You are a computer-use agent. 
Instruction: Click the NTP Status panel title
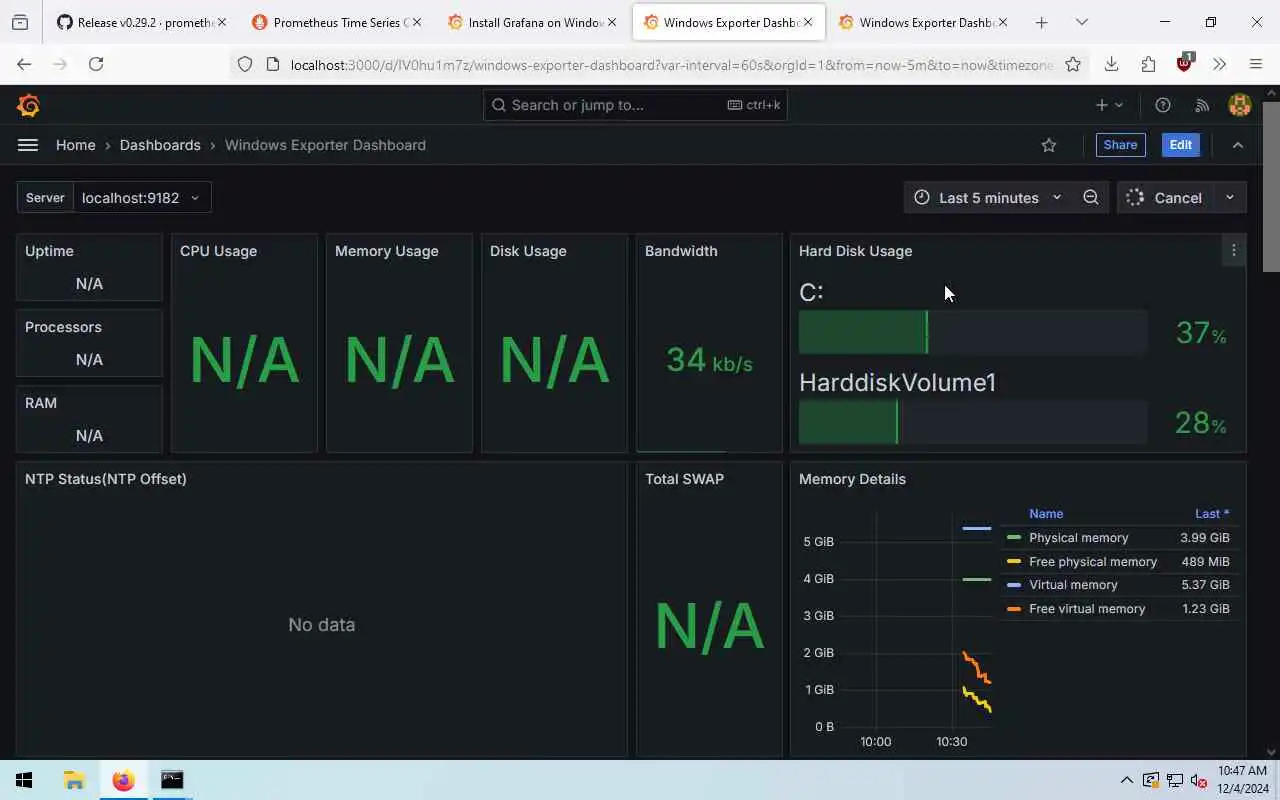click(x=106, y=479)
